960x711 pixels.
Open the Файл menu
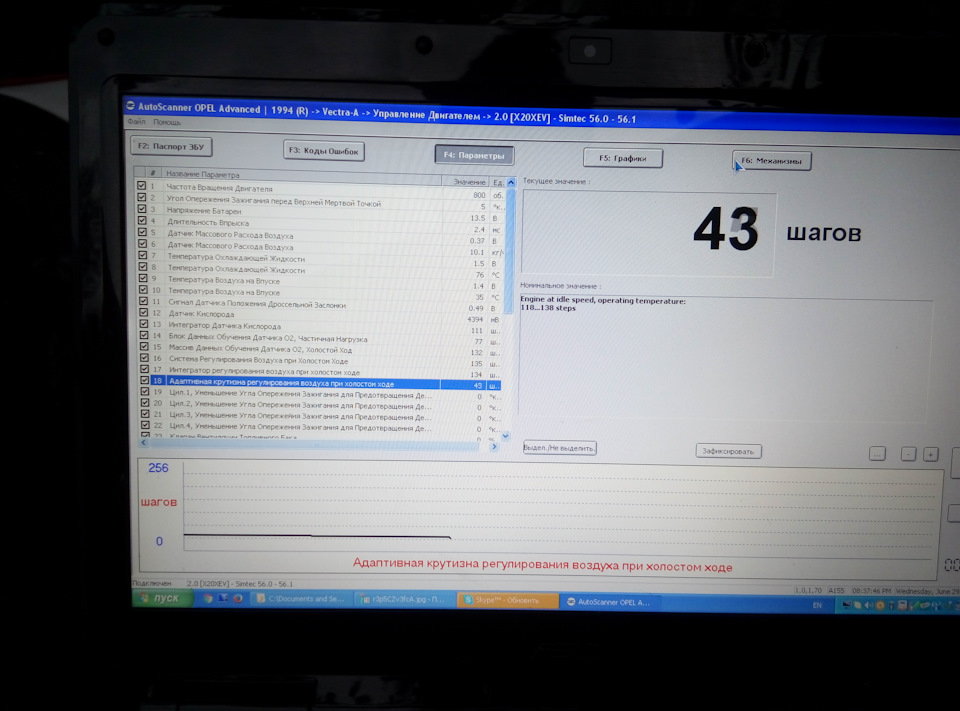137,122
